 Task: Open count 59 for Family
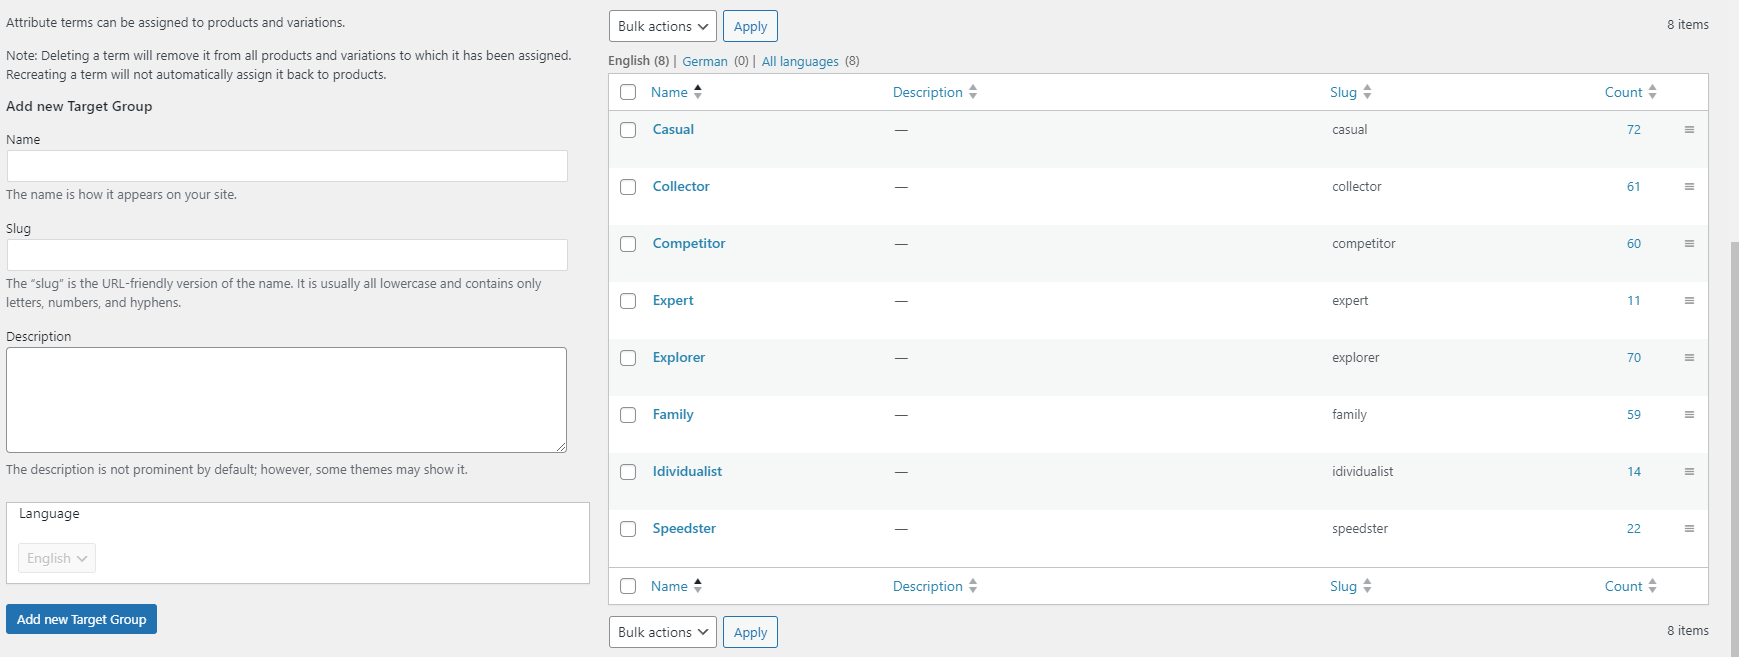point(1634,415)
